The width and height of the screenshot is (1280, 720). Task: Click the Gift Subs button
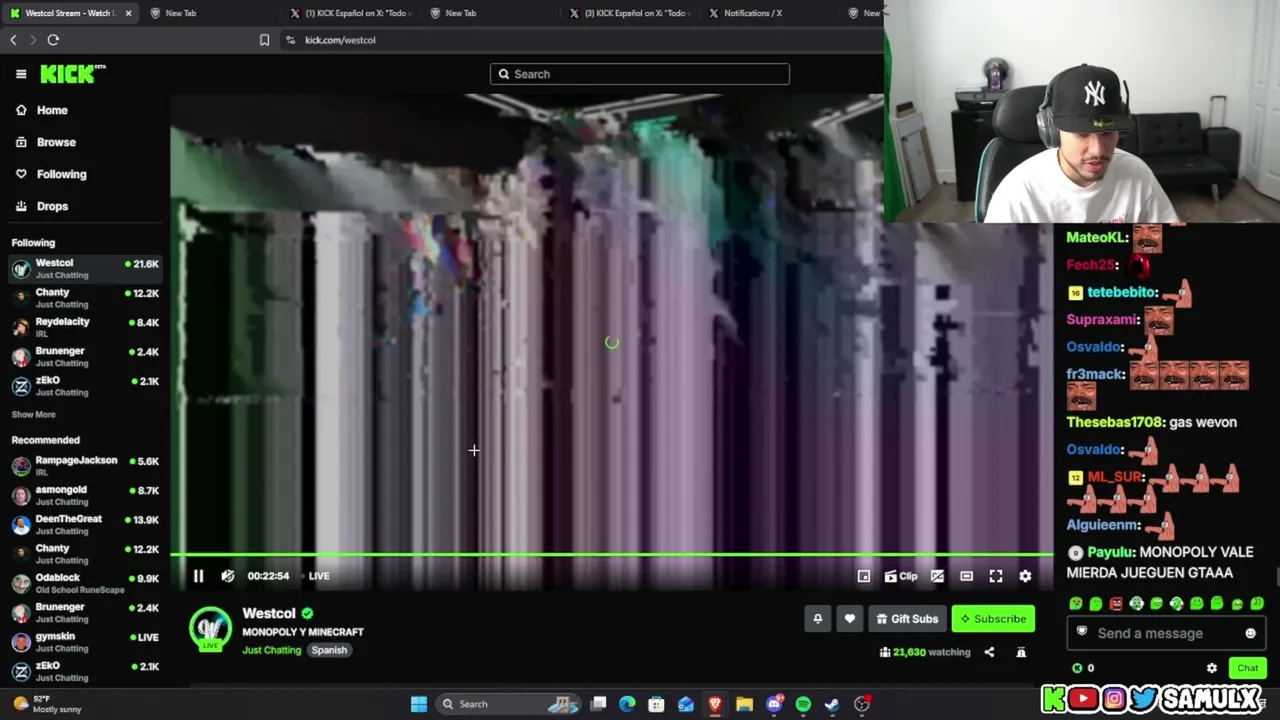pos(907,619)
